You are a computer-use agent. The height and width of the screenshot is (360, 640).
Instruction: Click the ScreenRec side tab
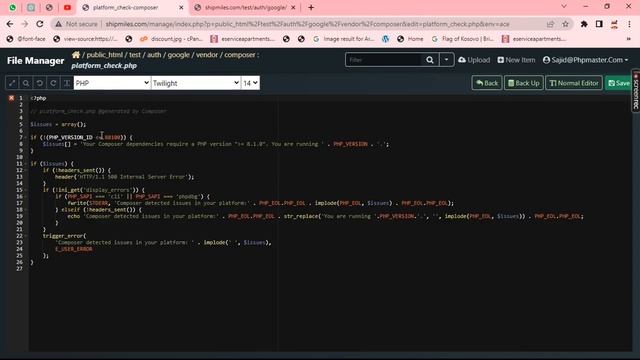tap(636, 91)
